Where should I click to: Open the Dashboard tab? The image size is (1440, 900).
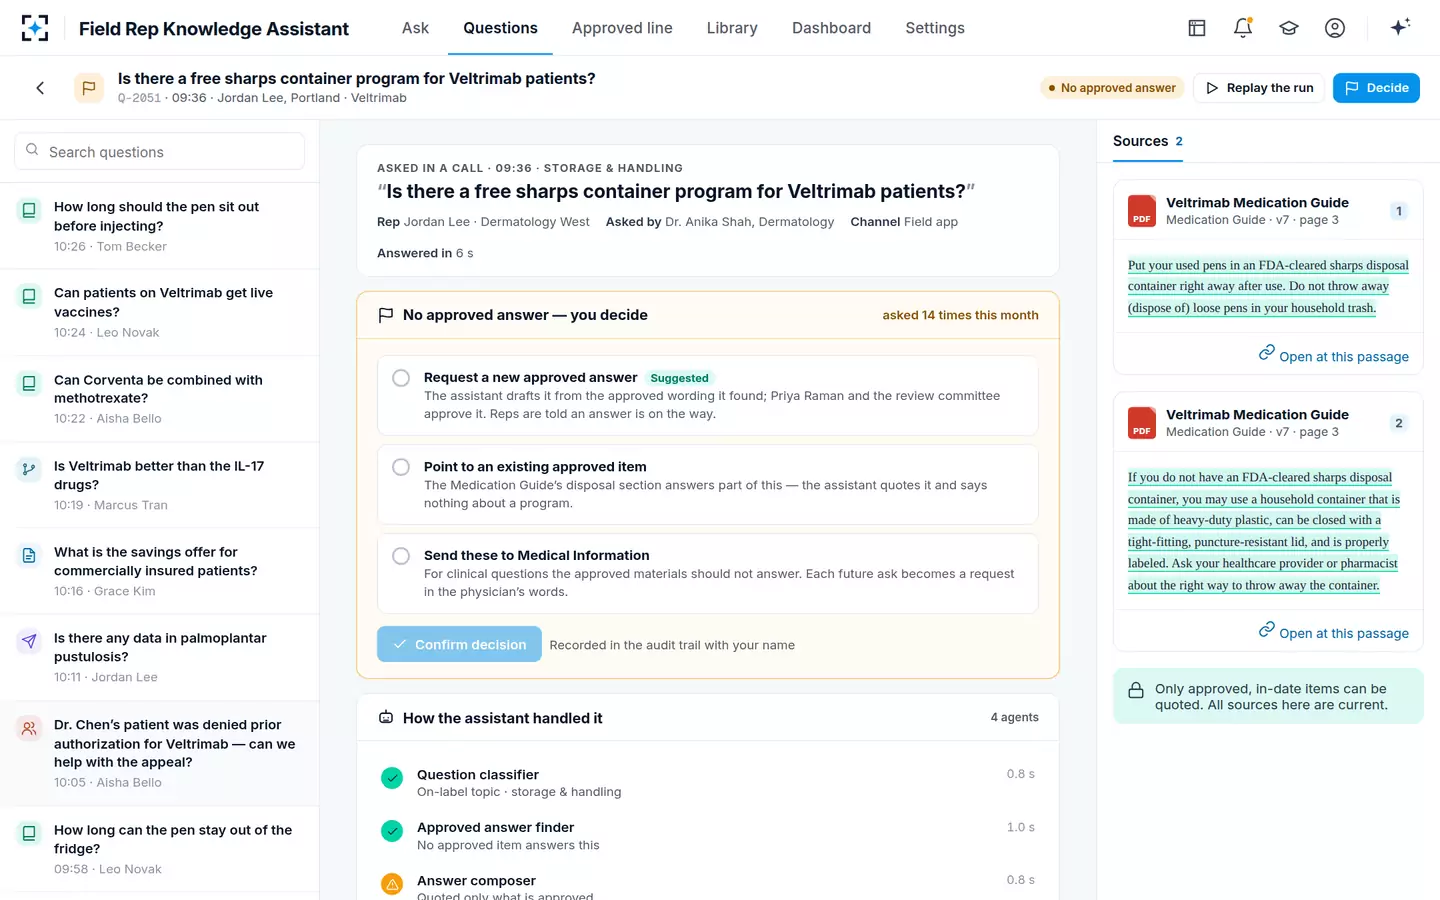831,28
